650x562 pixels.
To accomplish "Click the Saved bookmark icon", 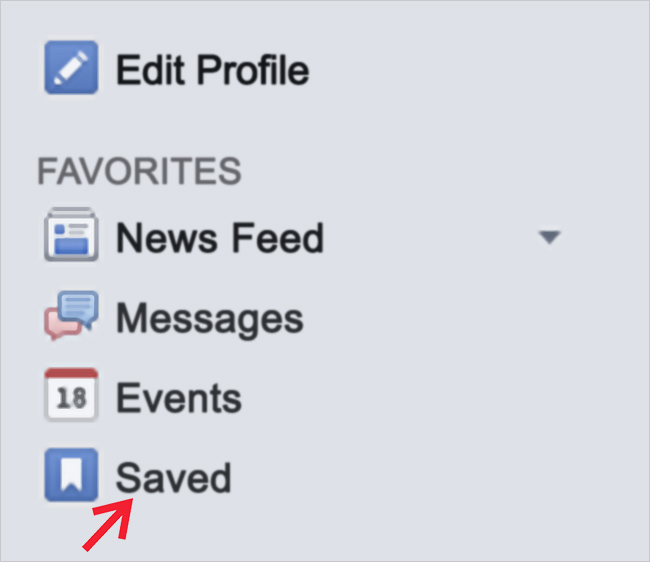I will (x=71, y=475).
